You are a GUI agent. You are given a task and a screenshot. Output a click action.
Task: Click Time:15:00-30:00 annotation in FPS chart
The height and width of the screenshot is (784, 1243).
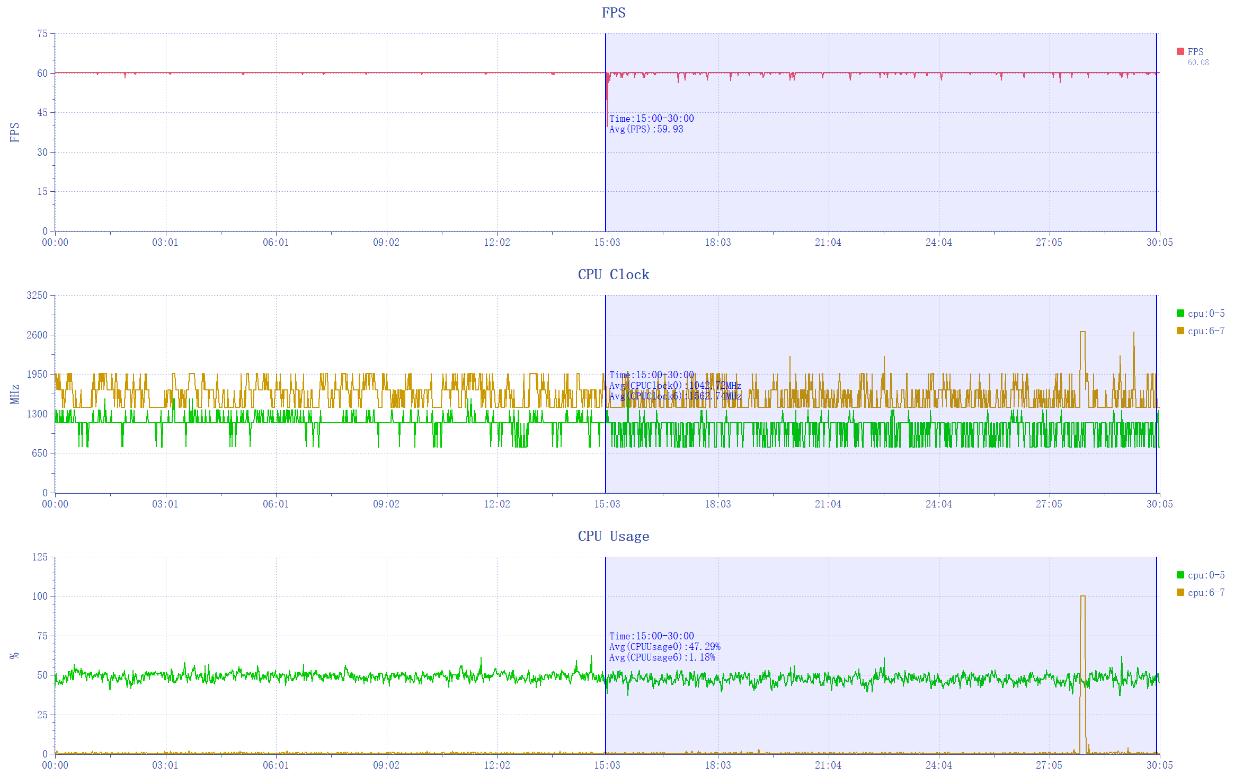(x=651, y=118)
